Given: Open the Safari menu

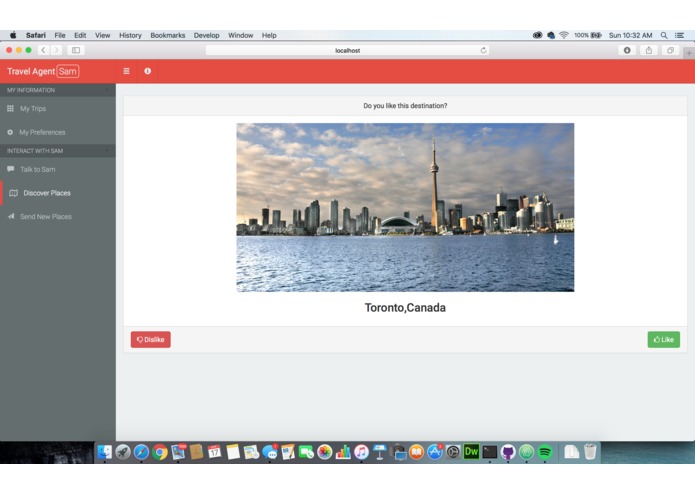Looking at the screenshot, I should (35, 35).
